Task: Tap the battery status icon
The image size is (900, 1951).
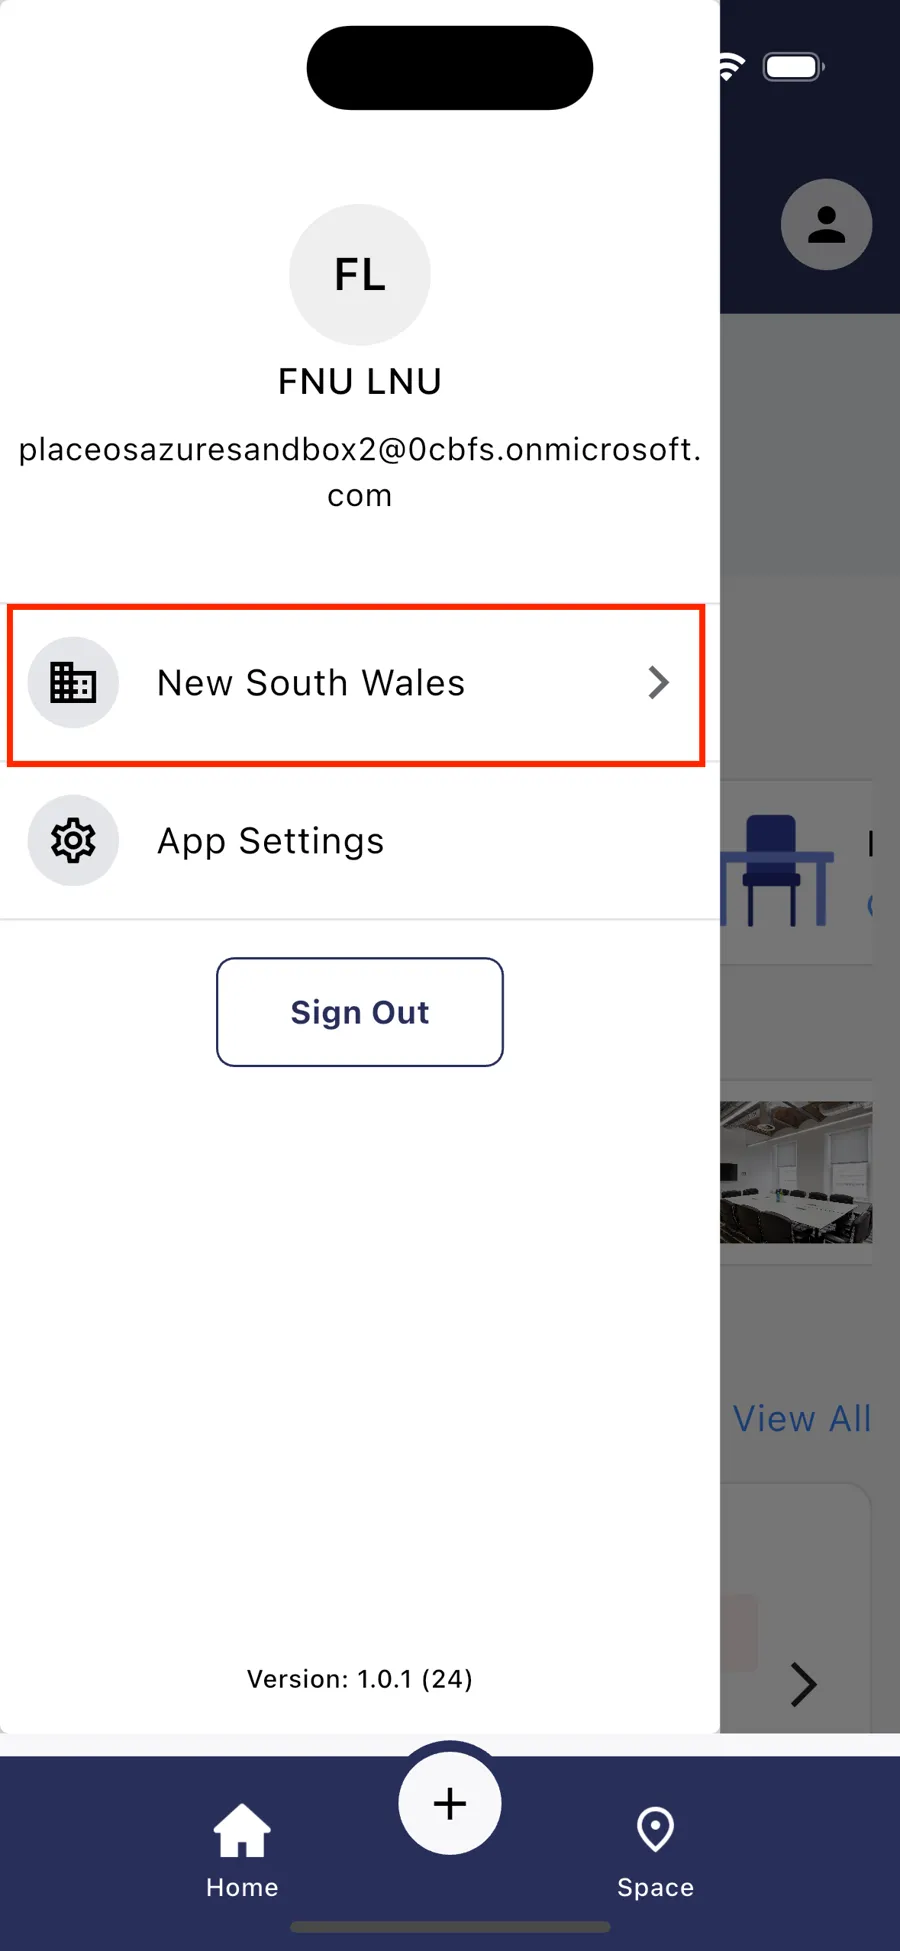Action: 793,67
